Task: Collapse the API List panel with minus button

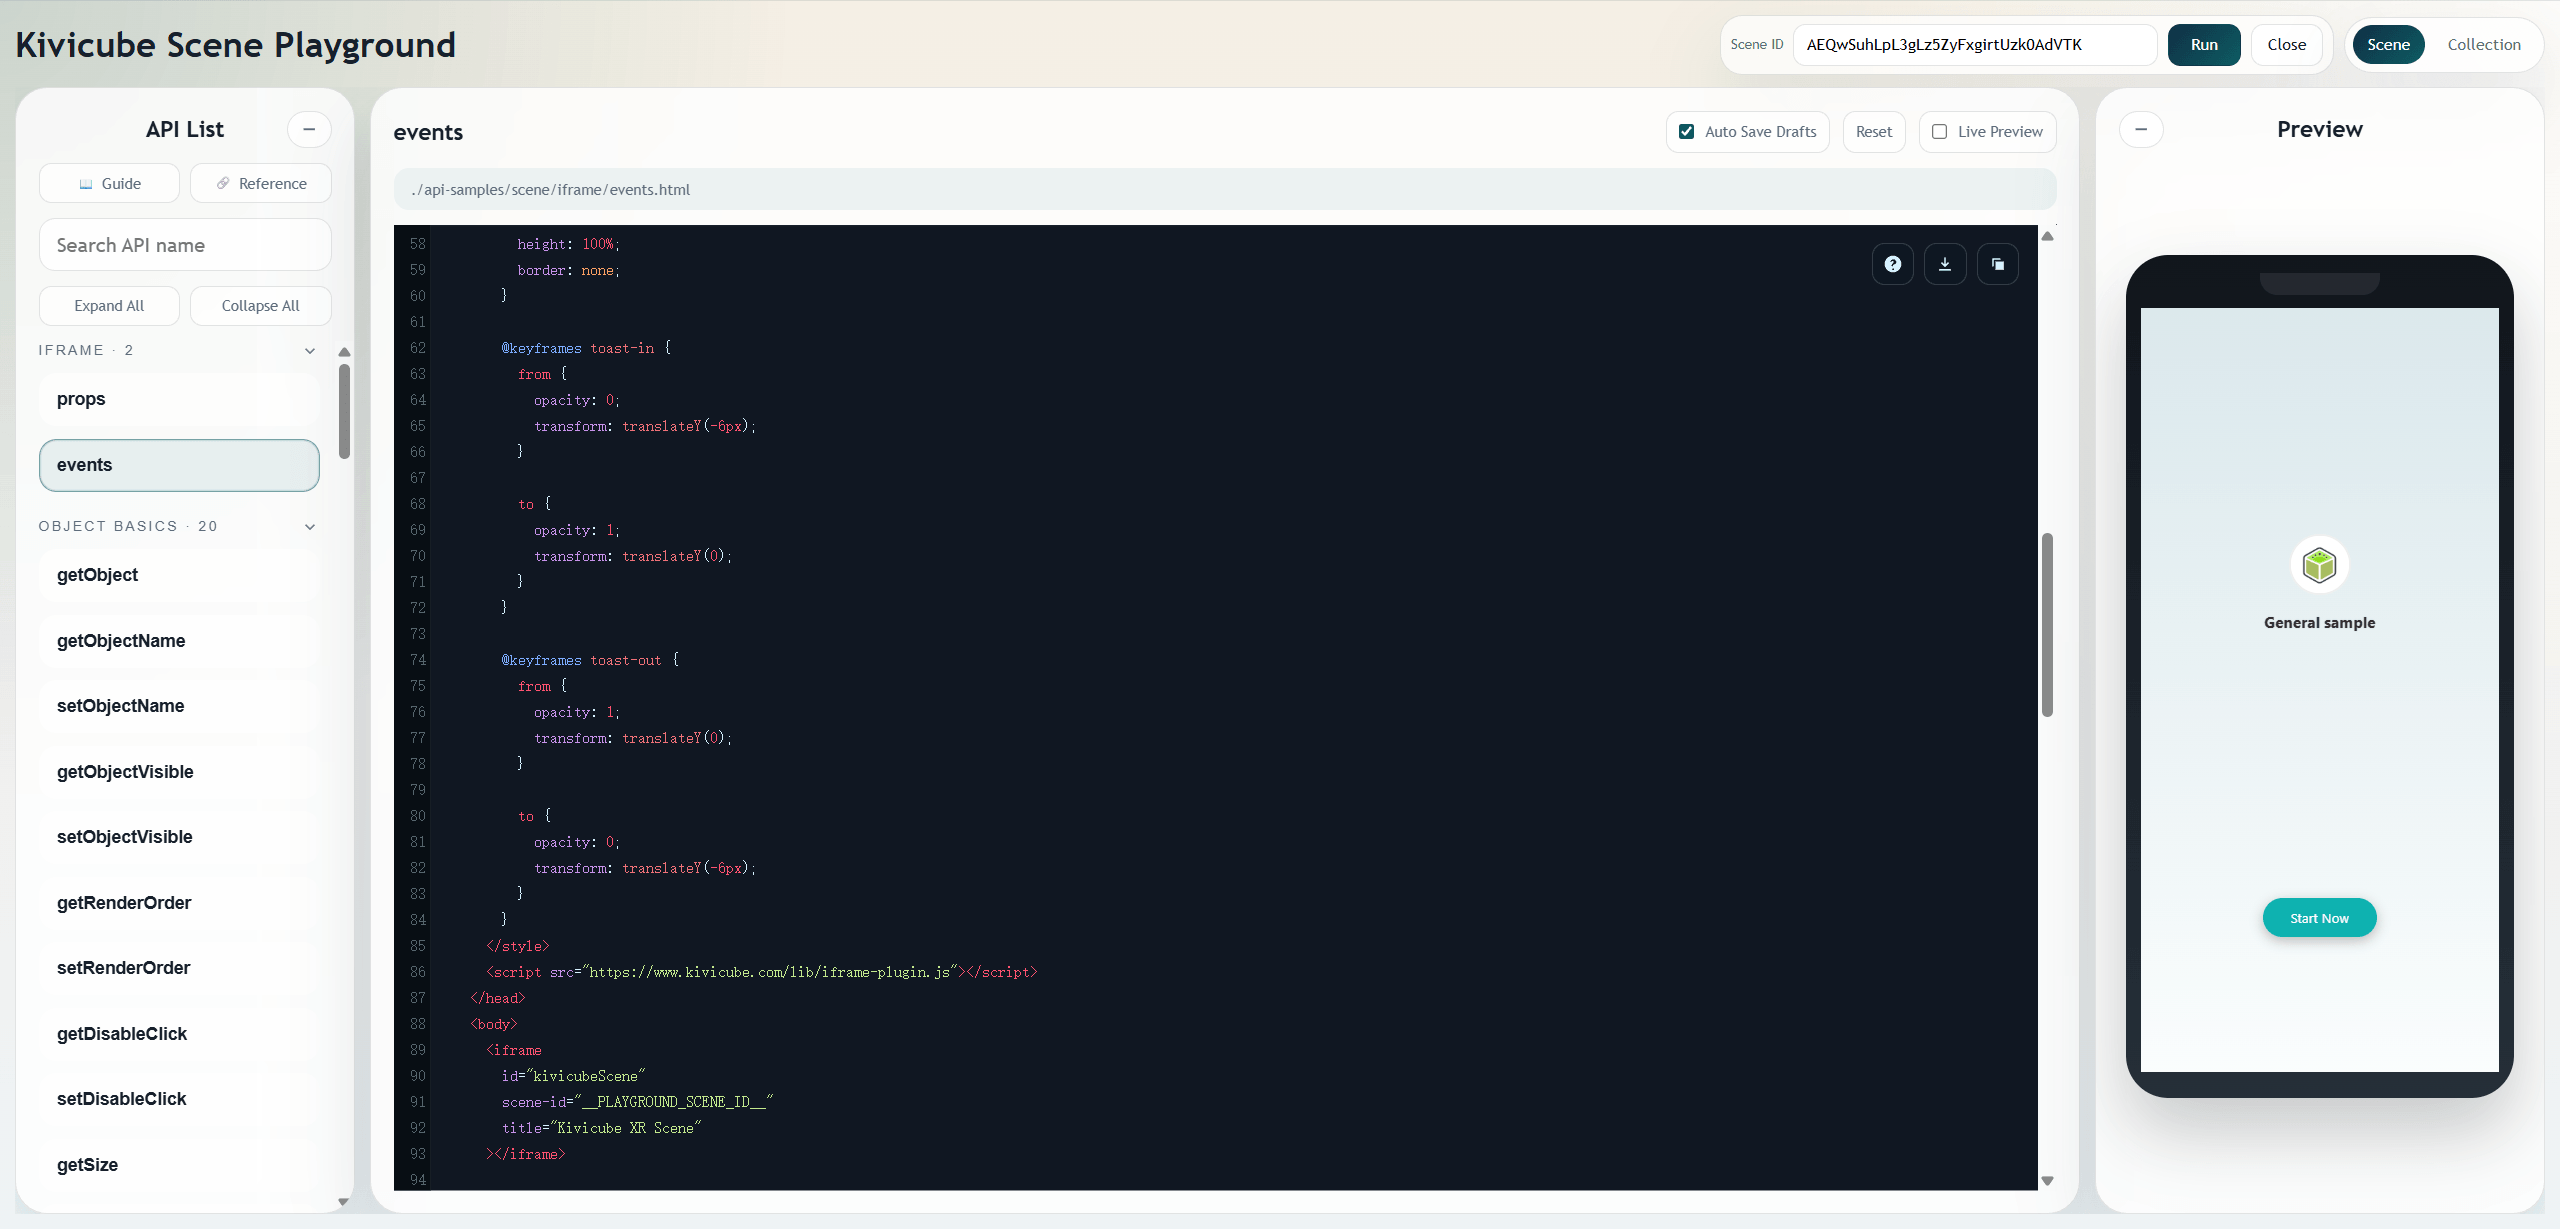Action: (x=309, y=129)
